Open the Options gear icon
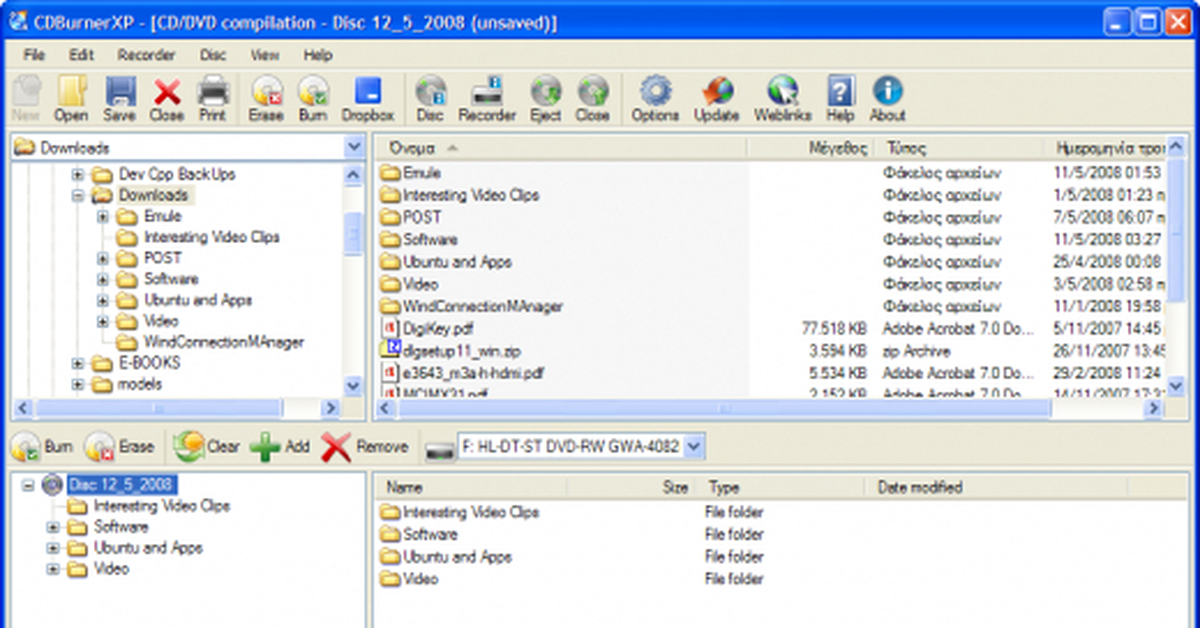This screenshot has height=628, width=1200. [655, 99]
